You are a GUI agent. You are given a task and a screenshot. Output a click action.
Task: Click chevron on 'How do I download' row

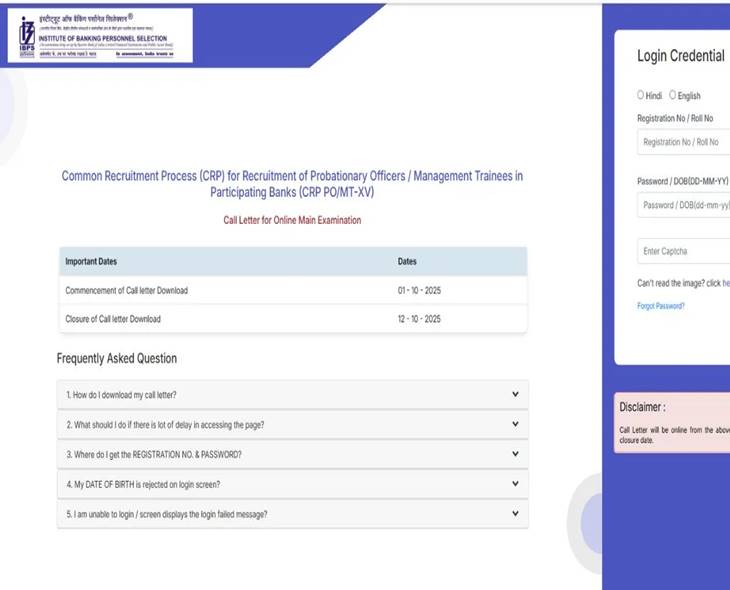515,394
